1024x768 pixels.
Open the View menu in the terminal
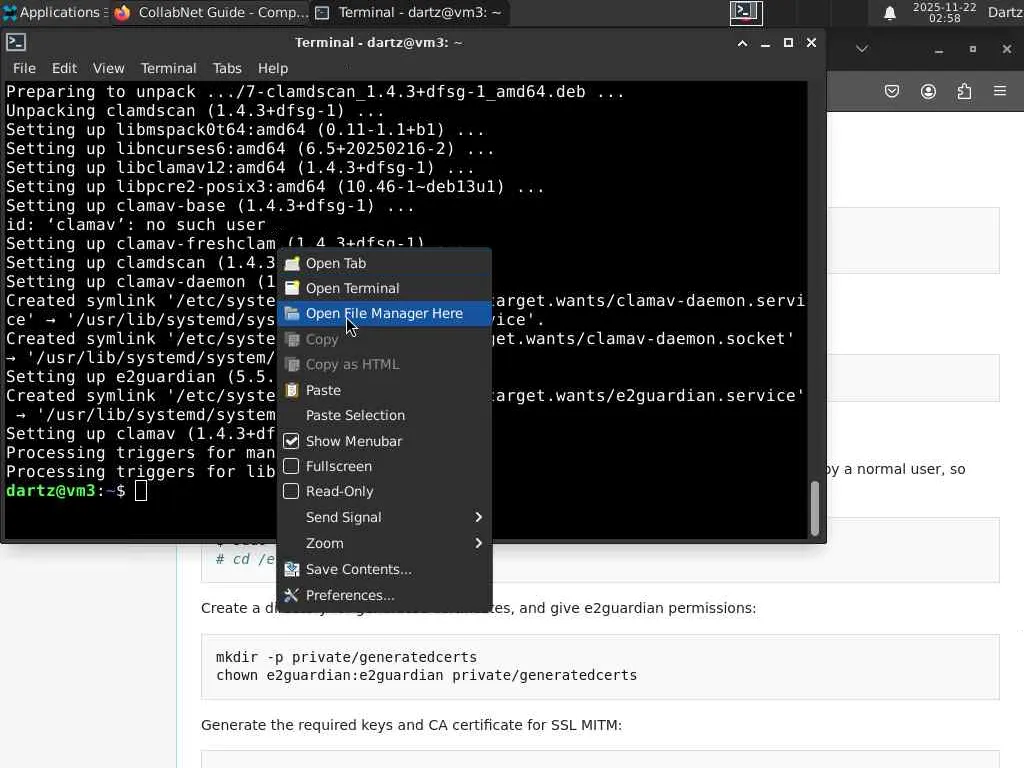[x=108, y=68]
